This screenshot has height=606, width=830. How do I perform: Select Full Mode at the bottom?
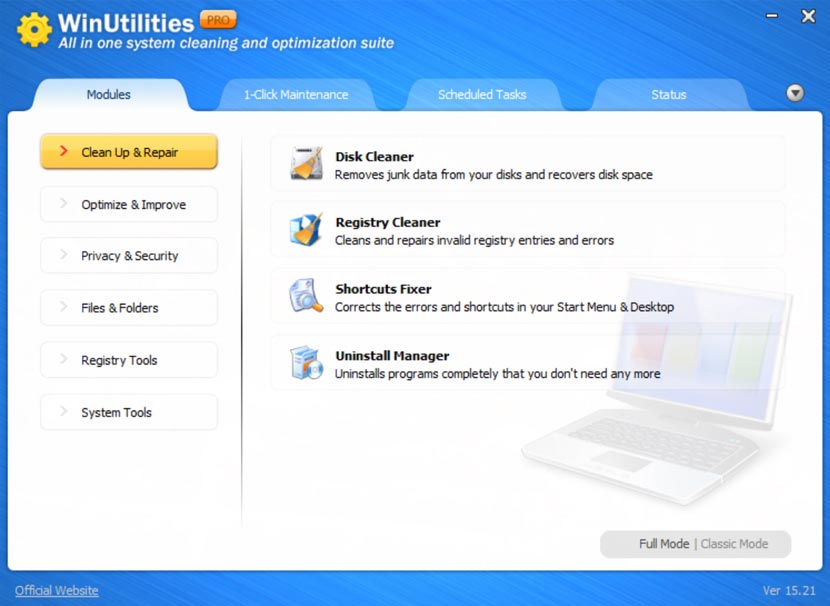[x=665, y=544]
